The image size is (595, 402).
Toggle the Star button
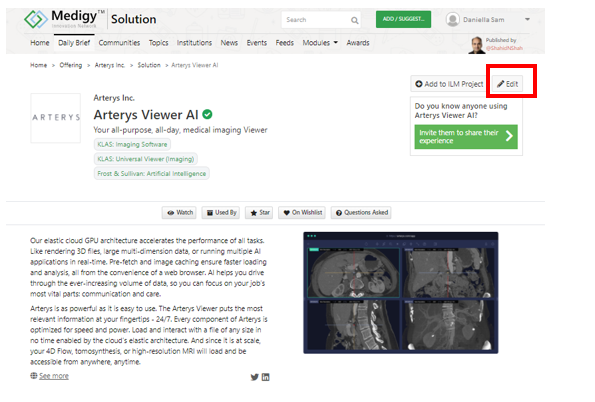coord(260,213)
